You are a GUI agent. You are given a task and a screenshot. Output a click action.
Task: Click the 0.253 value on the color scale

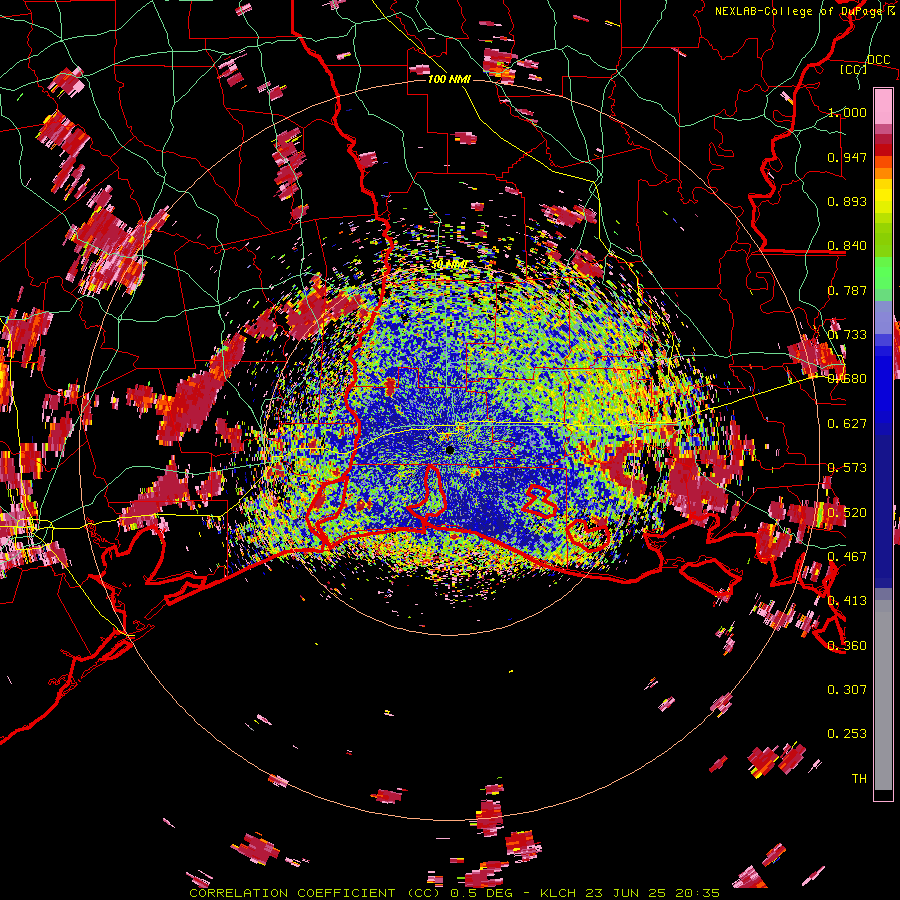click(x=847, y=734)
